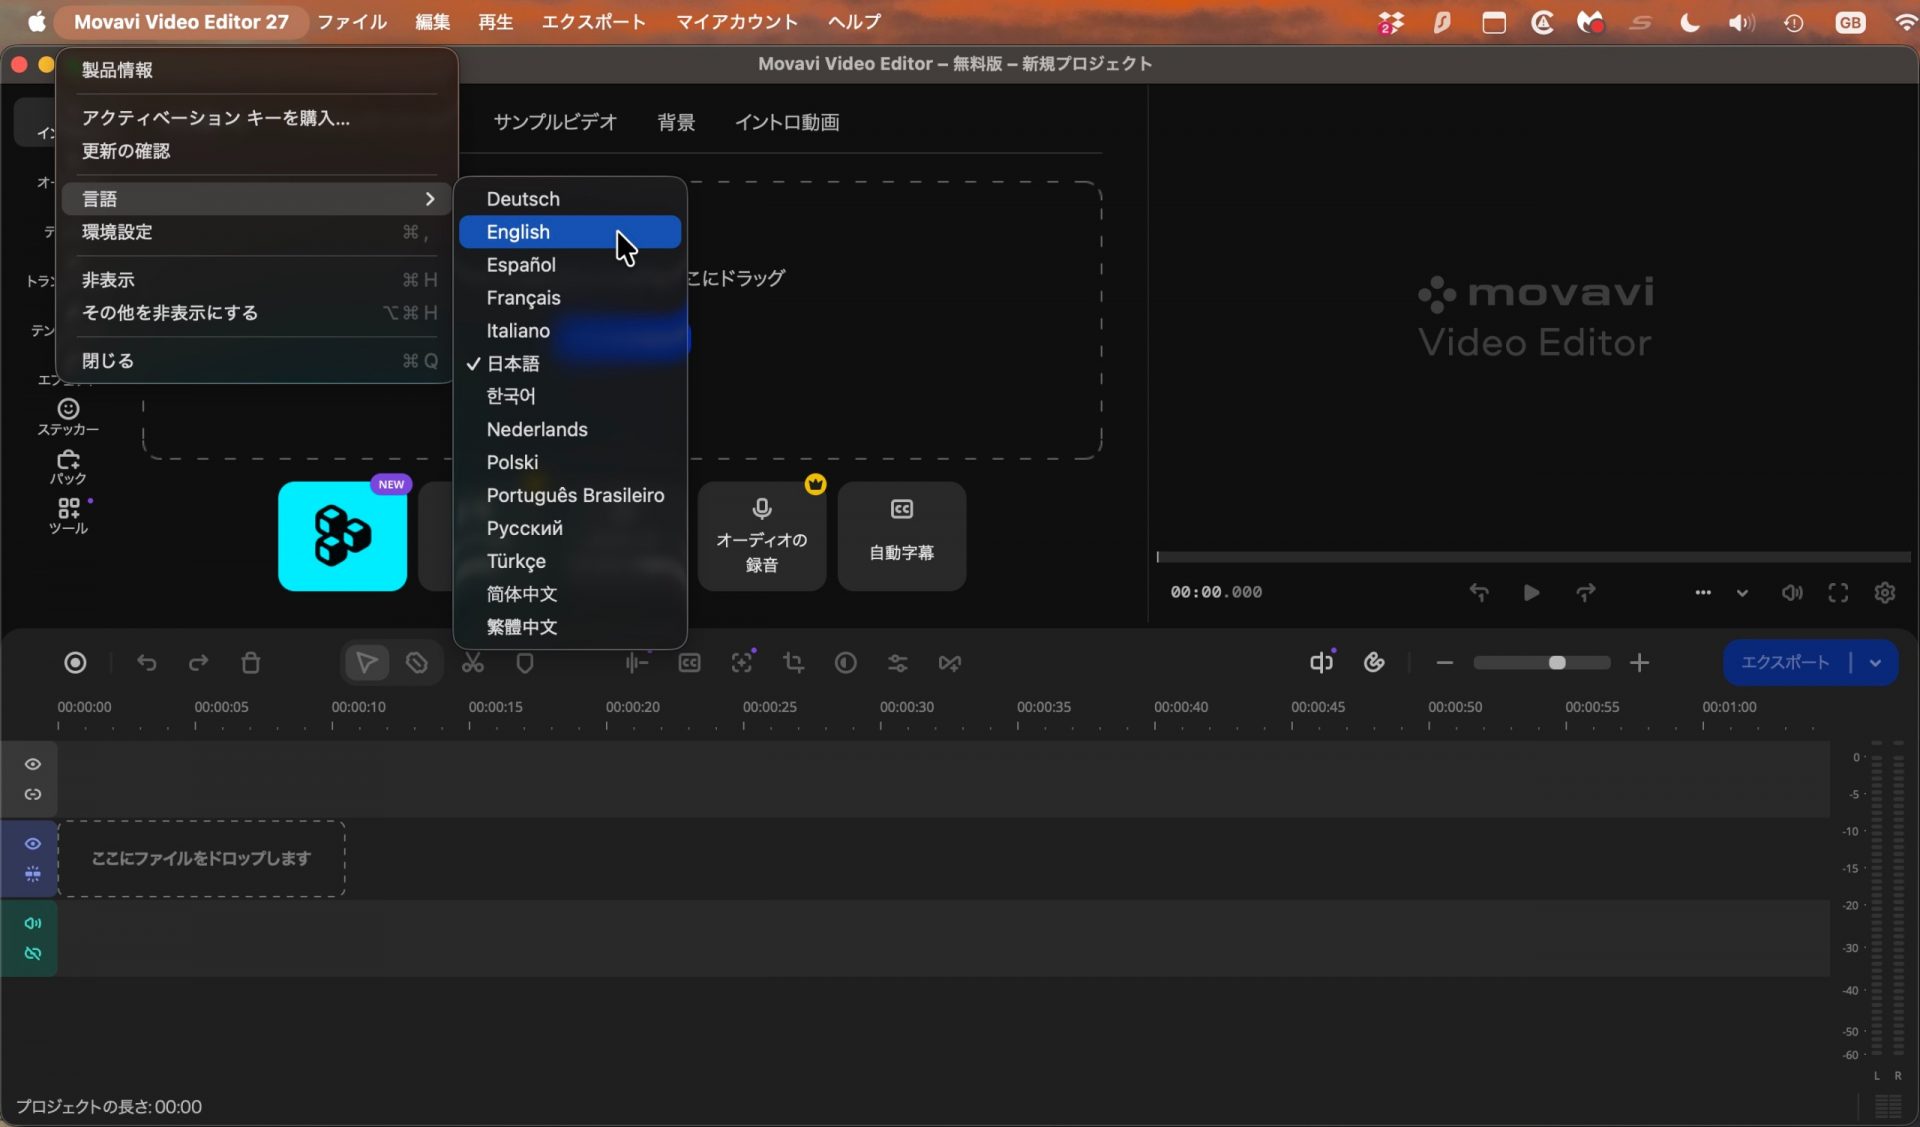Open the Stickers panel in sidebar

click(x=68, y=417)
